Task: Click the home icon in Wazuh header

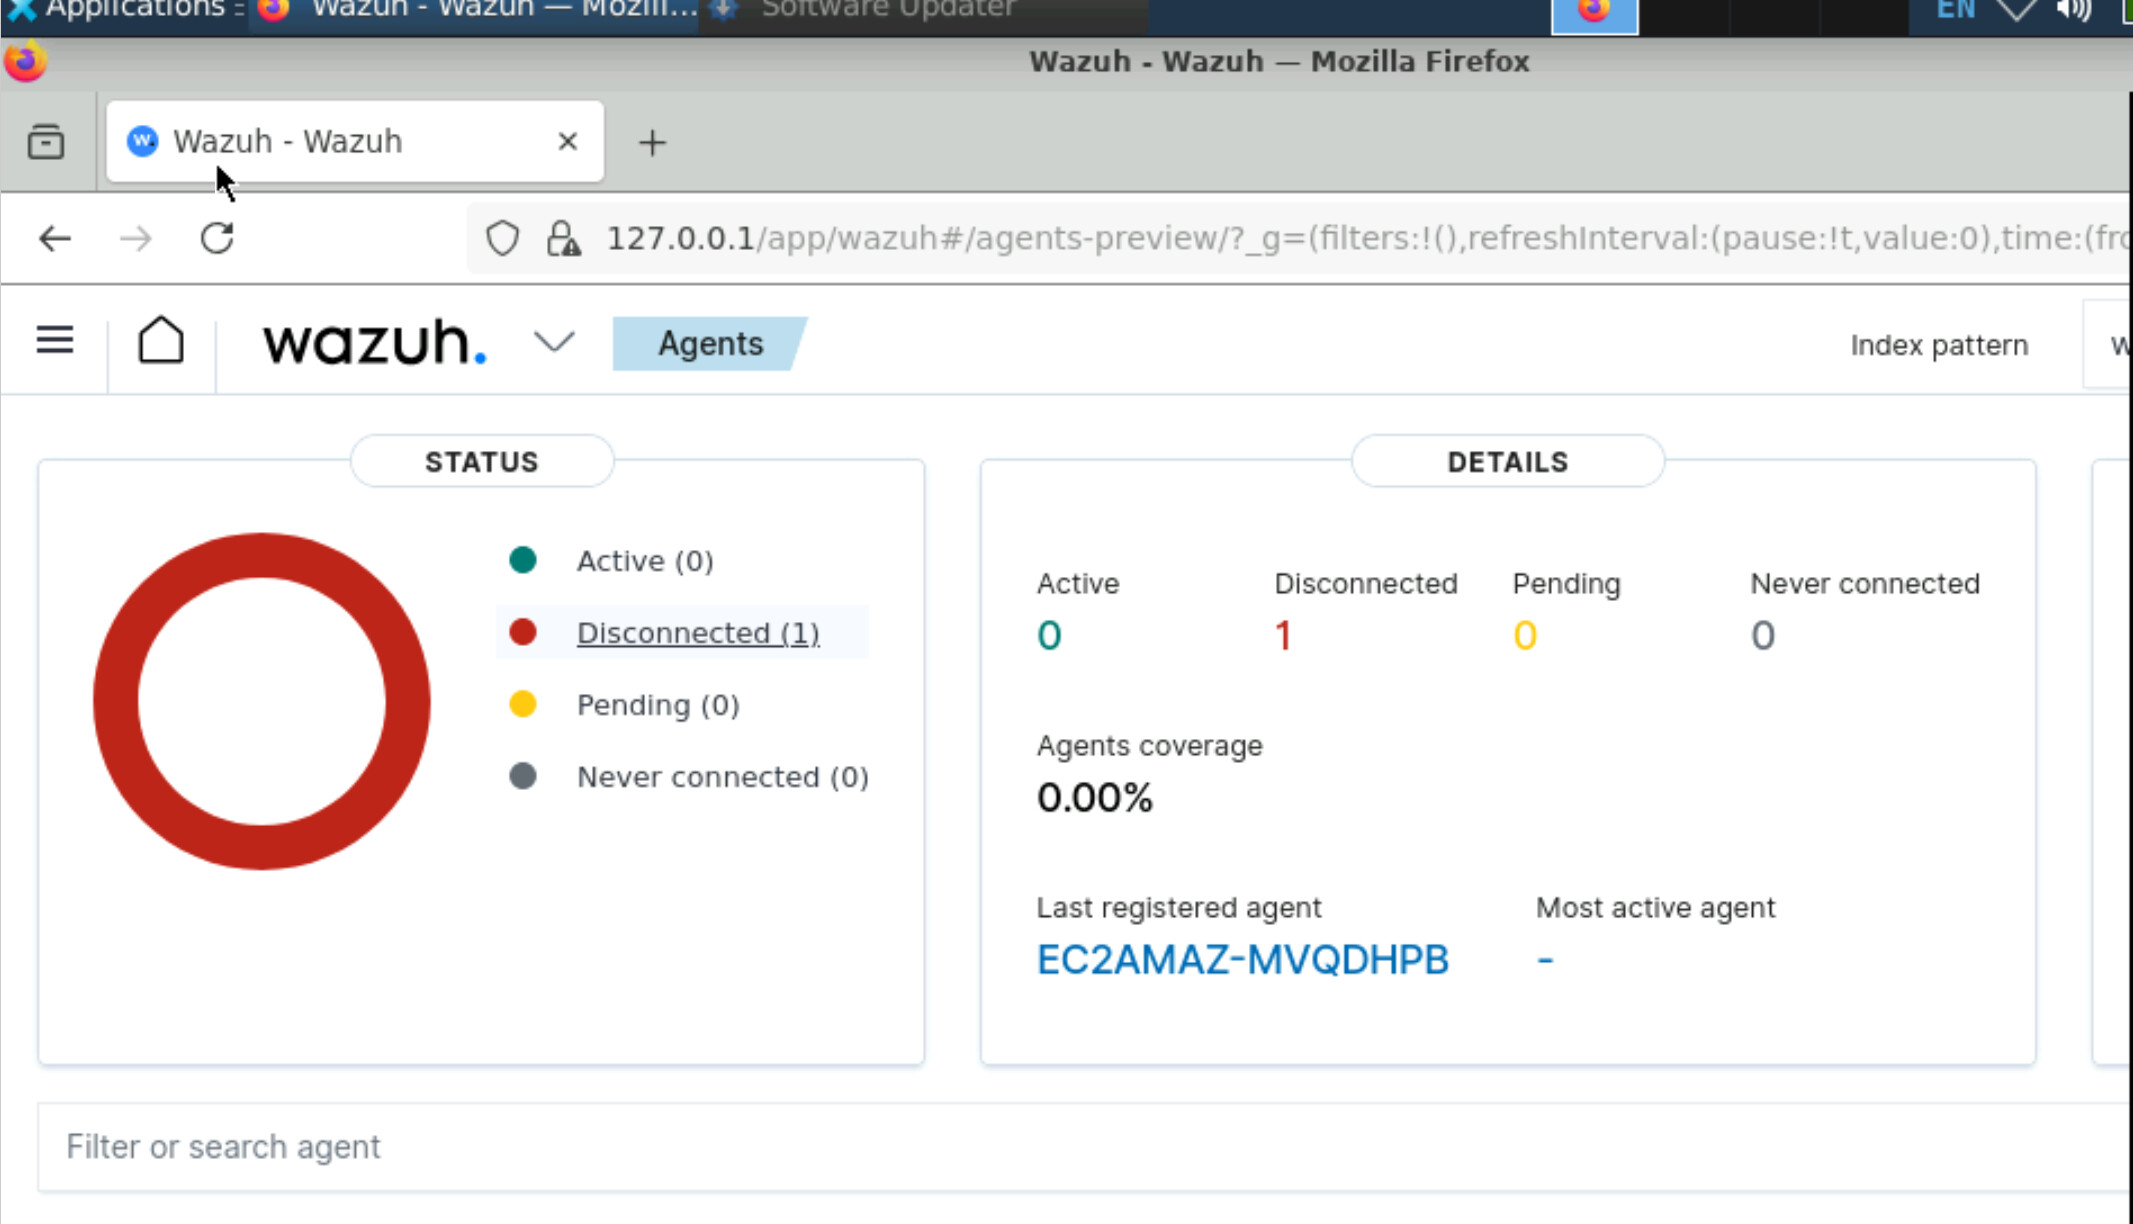Action: [x=161, y=341]
